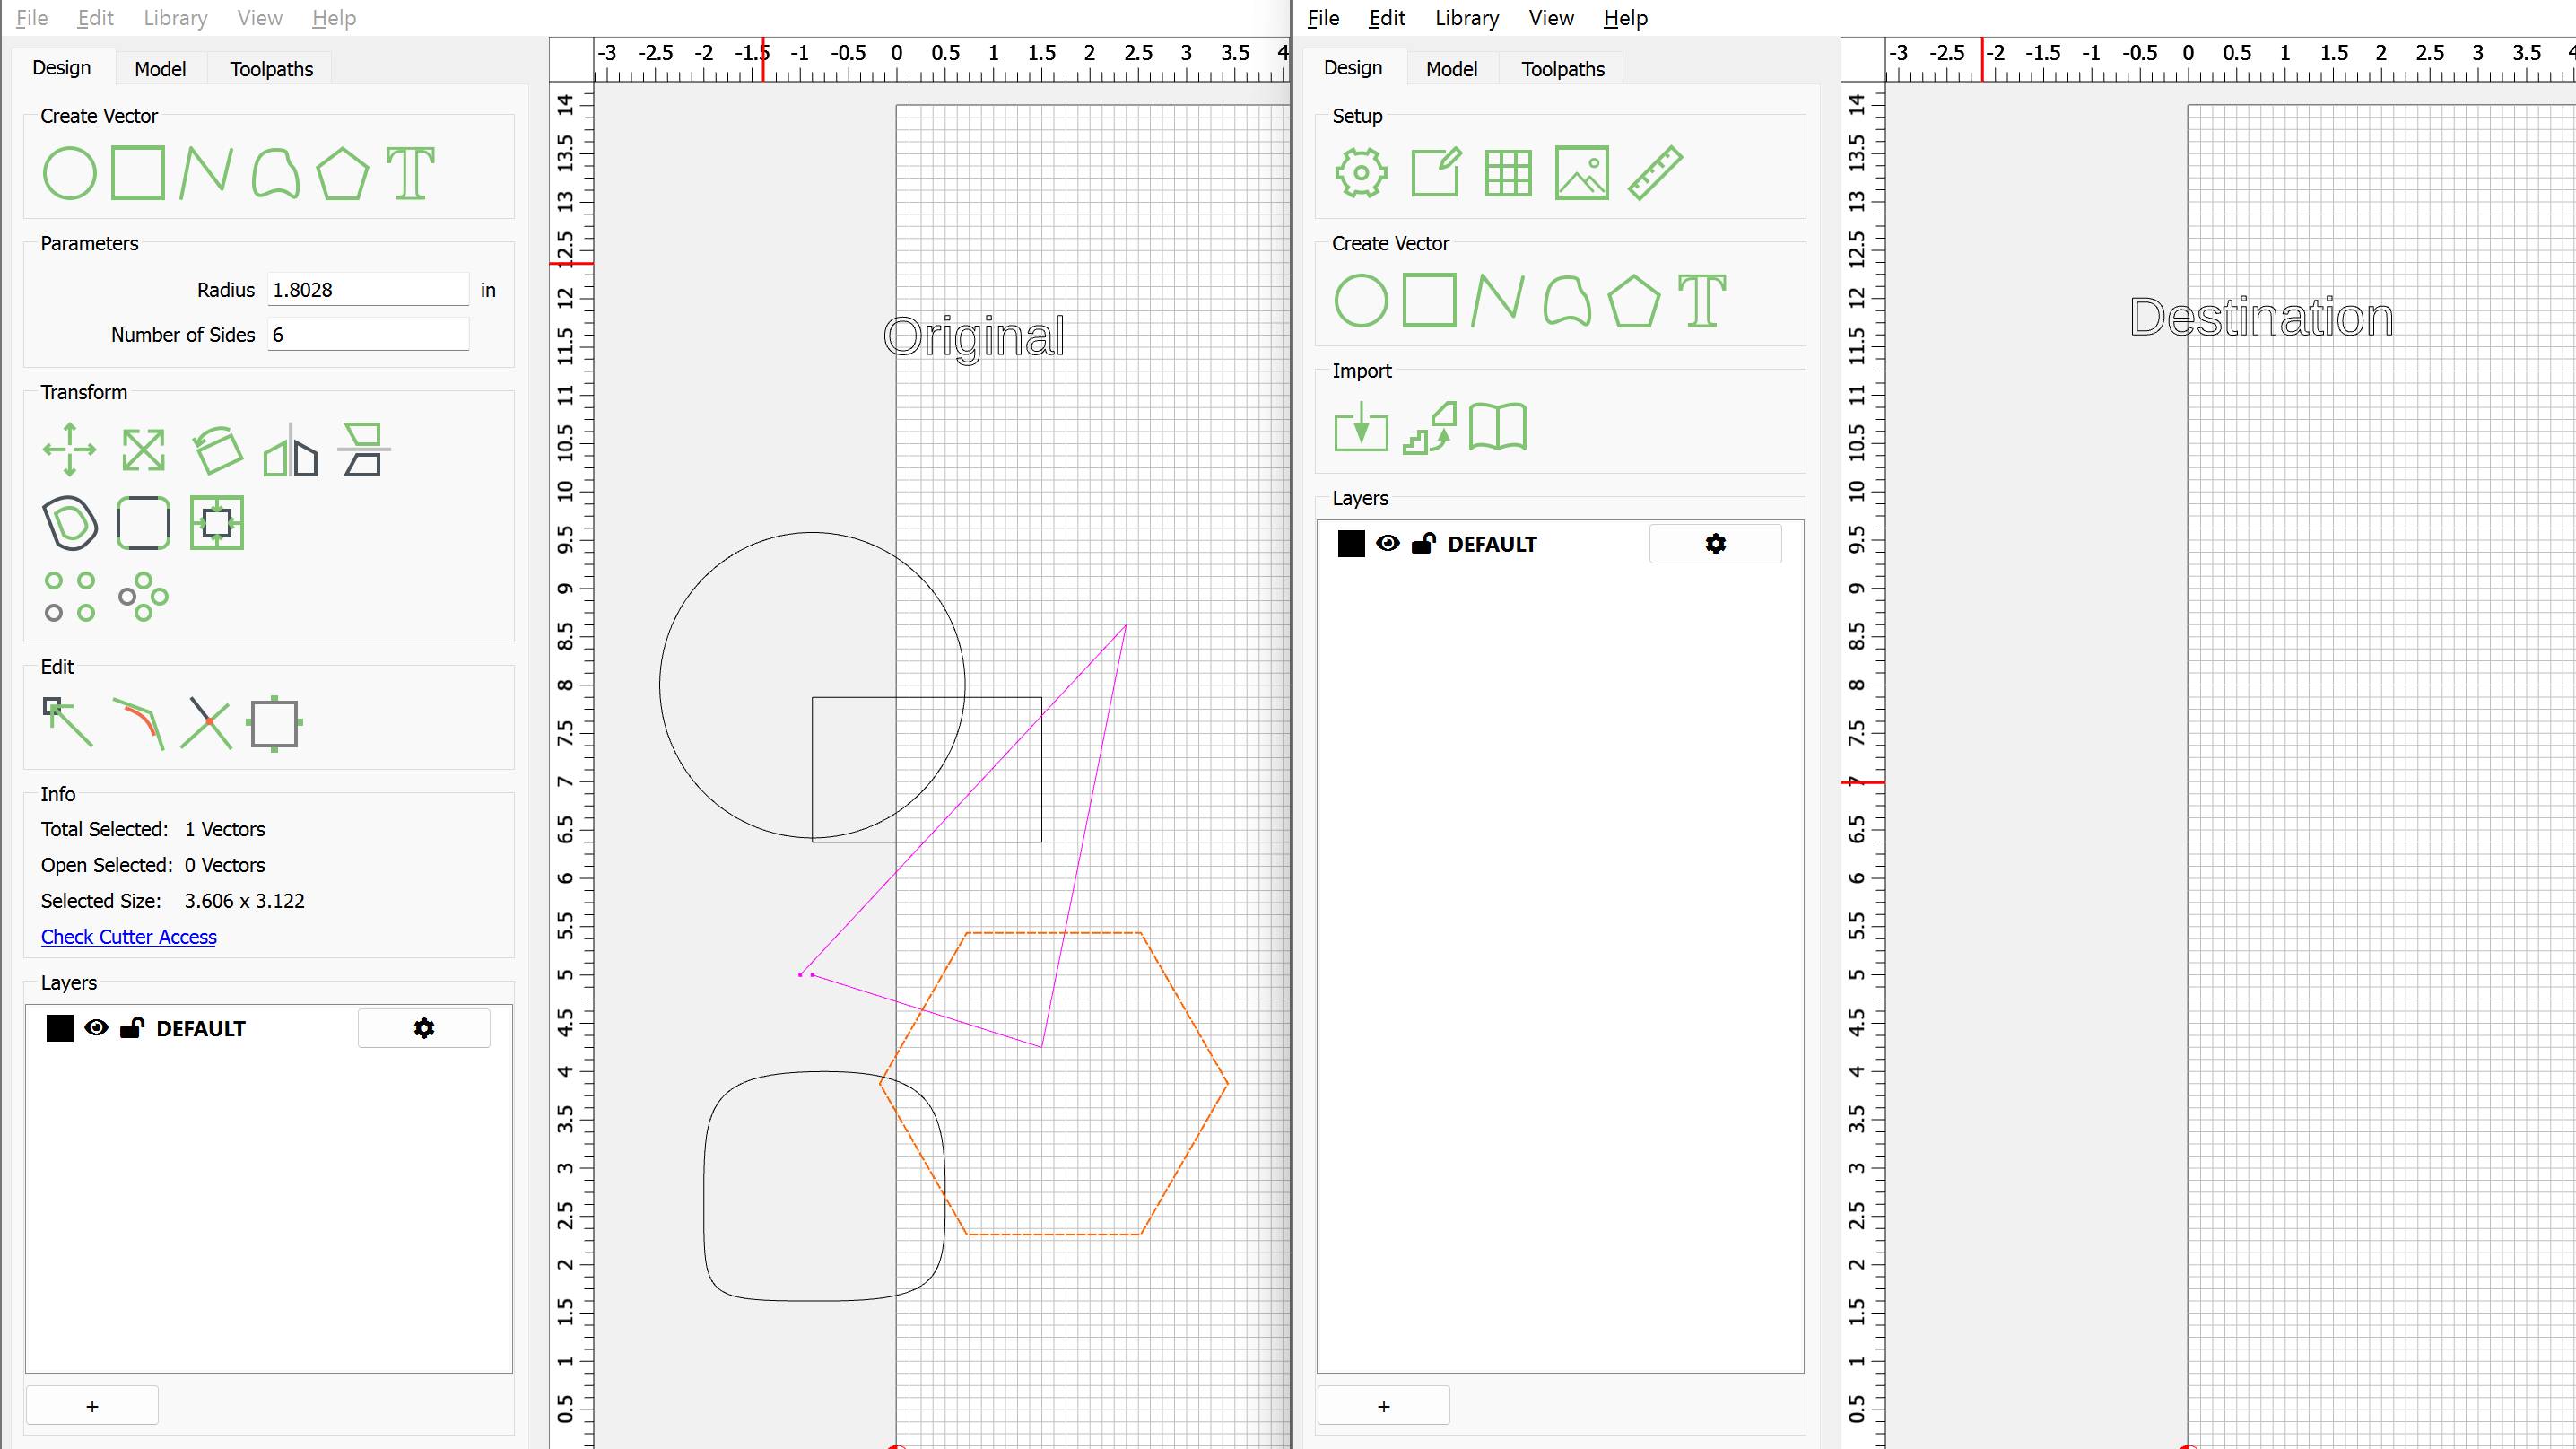Screen dimensions: 2576x1449
Task: Click the Measure ruler tool icon
Action: tap(1654, 173)
